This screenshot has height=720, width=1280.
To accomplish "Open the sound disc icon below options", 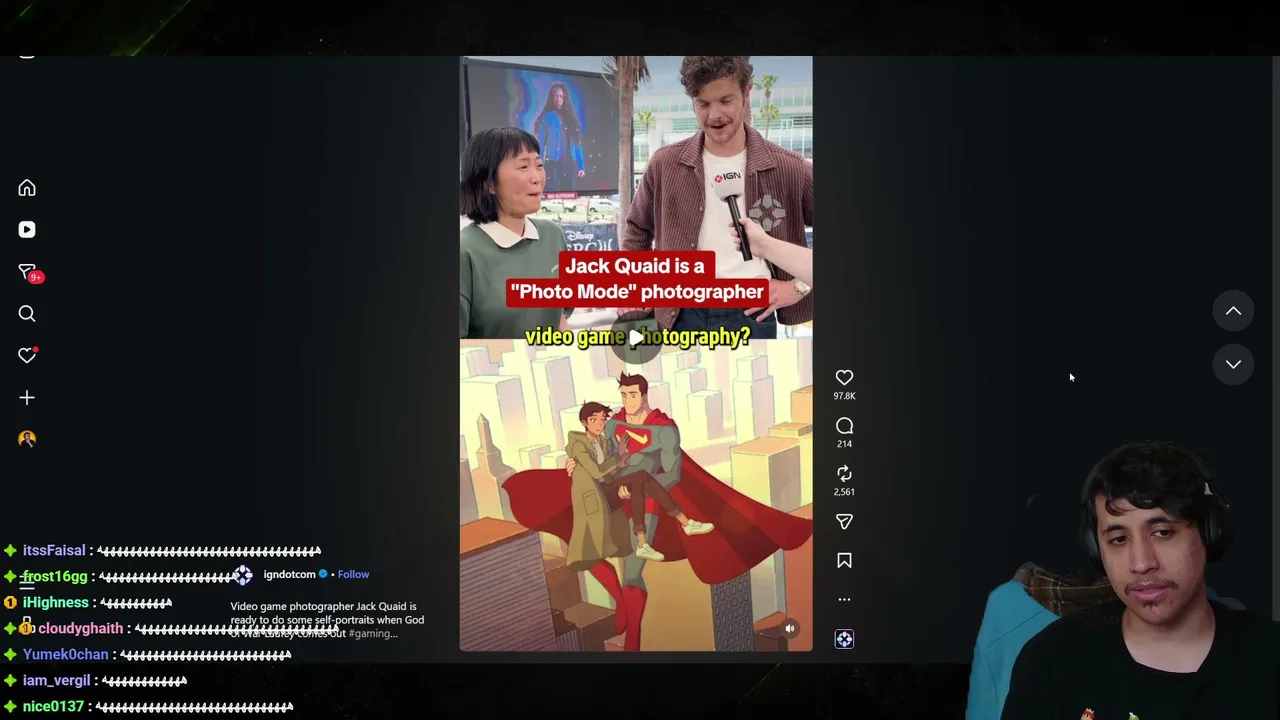I will tap(844, 639).
